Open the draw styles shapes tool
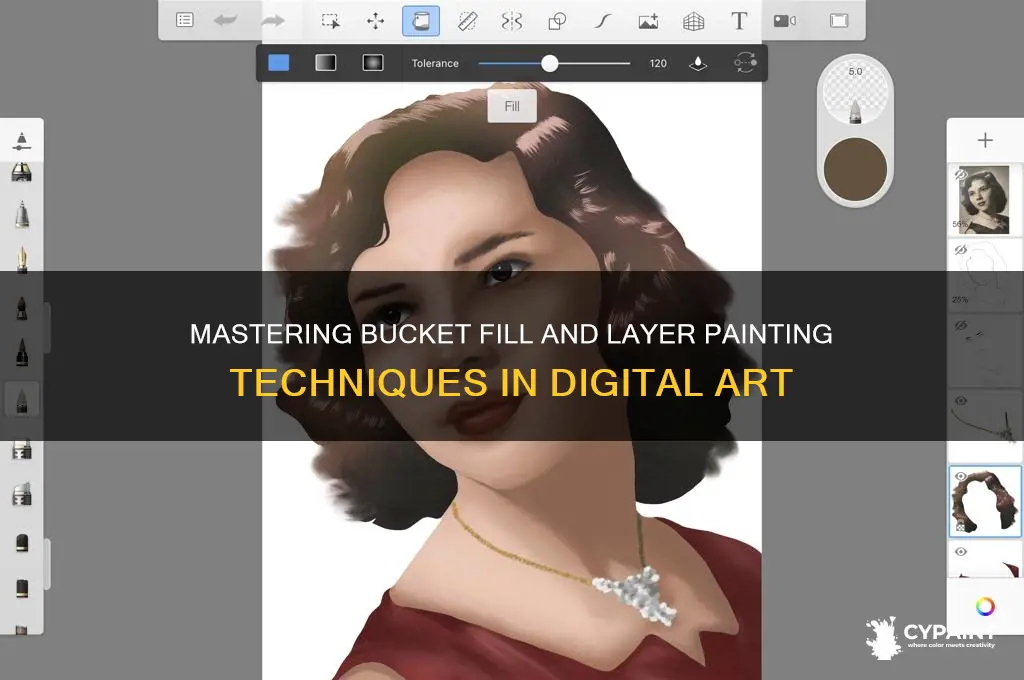This screenshot has width=1024, height=680. (x=557, y=21)
